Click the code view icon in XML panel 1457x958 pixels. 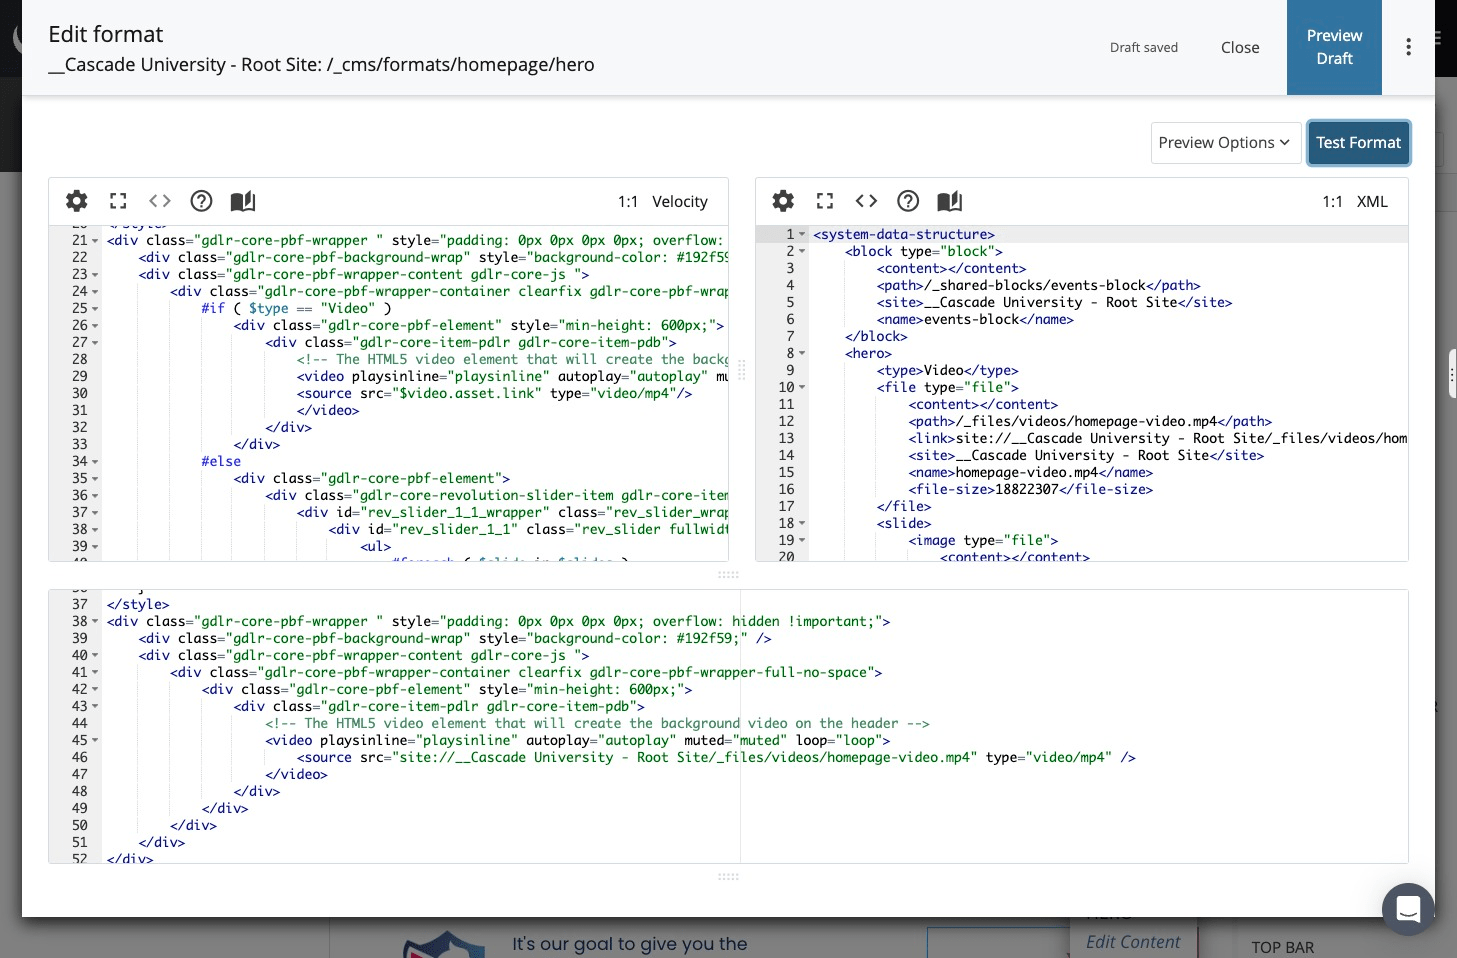(x=866, y=201)
